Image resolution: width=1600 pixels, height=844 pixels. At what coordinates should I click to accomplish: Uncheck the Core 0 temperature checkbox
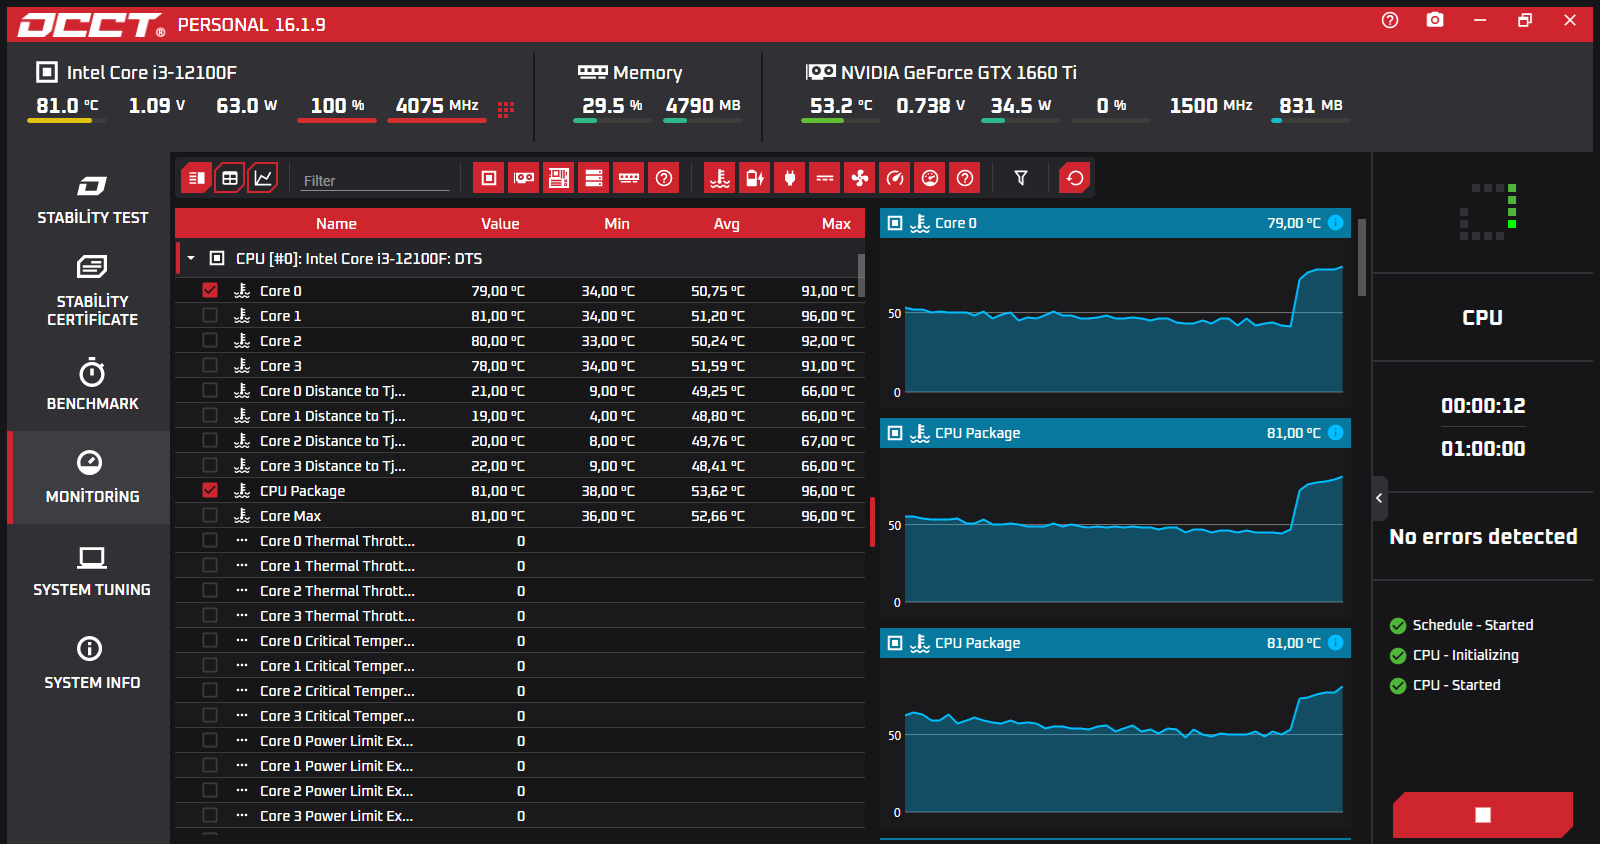pyautogui.click(x=210, y=290)
